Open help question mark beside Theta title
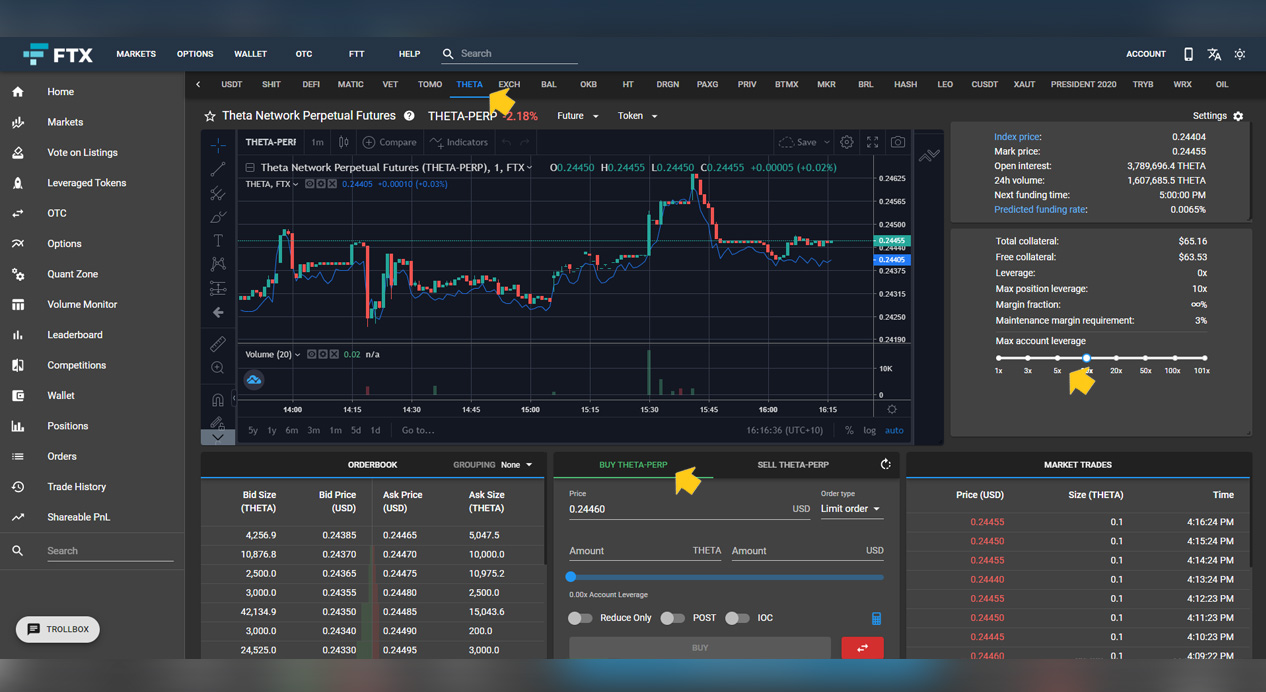The height and width of the screenshot is (692, 1266). (409, 116)
